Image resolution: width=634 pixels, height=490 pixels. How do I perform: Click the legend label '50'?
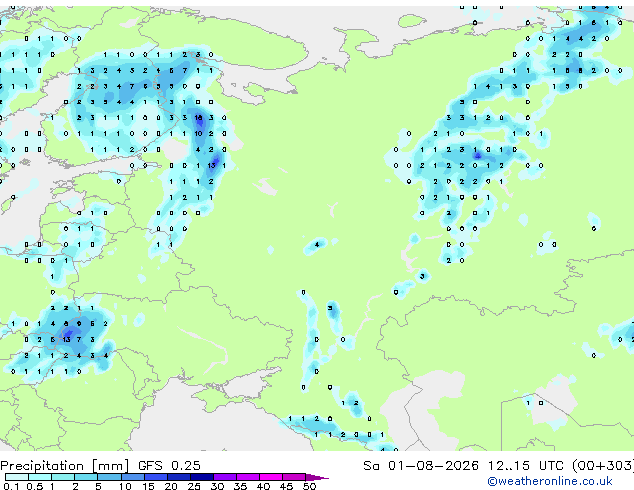click(310, 486)
